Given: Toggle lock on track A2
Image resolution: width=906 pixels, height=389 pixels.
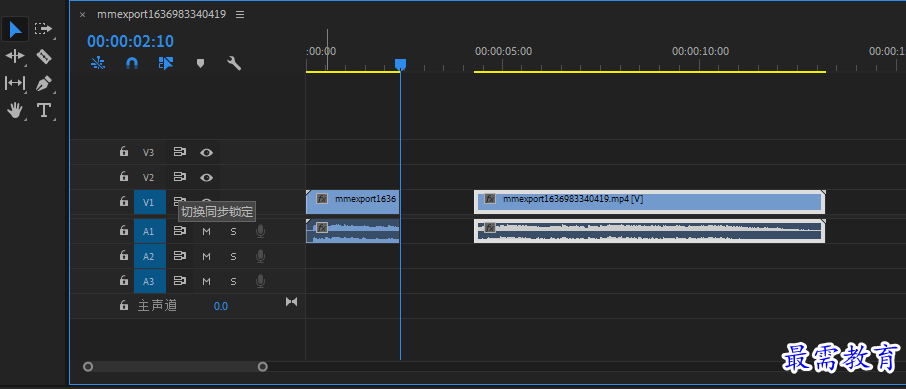Looking at the screenshot, I should pyautogui.click(x=123, y=255).
